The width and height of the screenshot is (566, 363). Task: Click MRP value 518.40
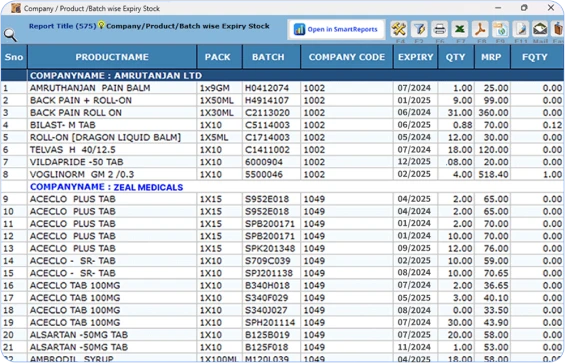[493, 174]
